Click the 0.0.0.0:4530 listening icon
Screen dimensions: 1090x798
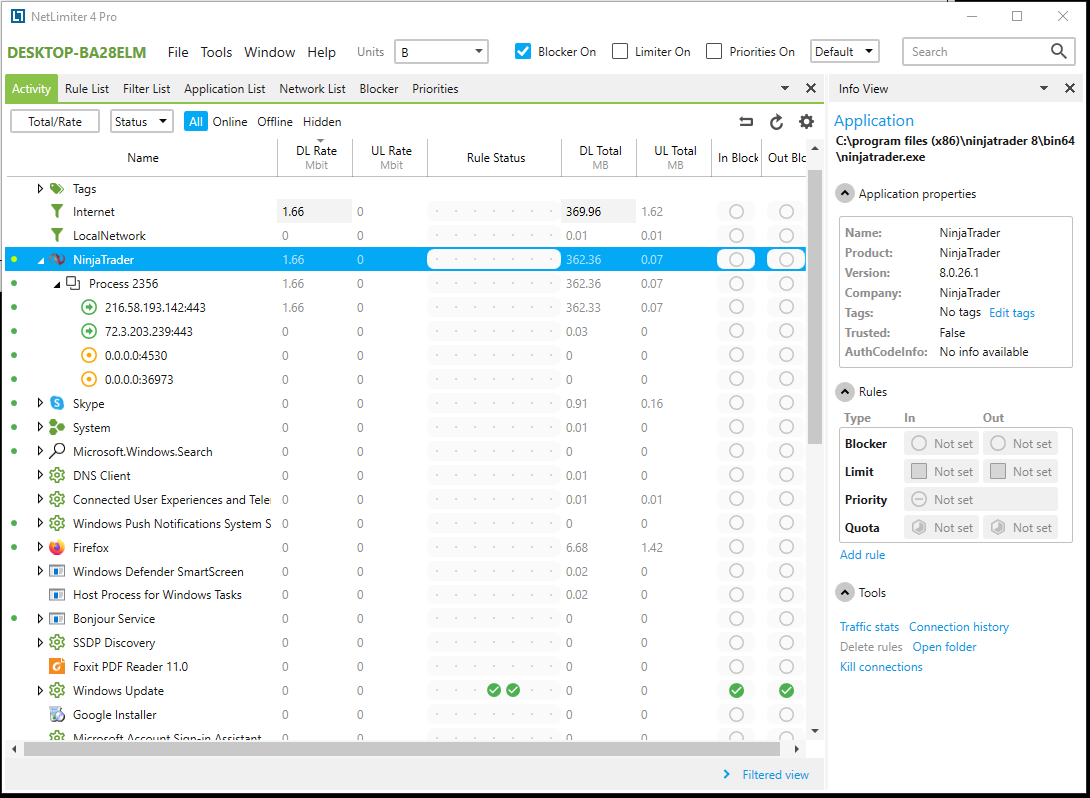tap(89, 355)
